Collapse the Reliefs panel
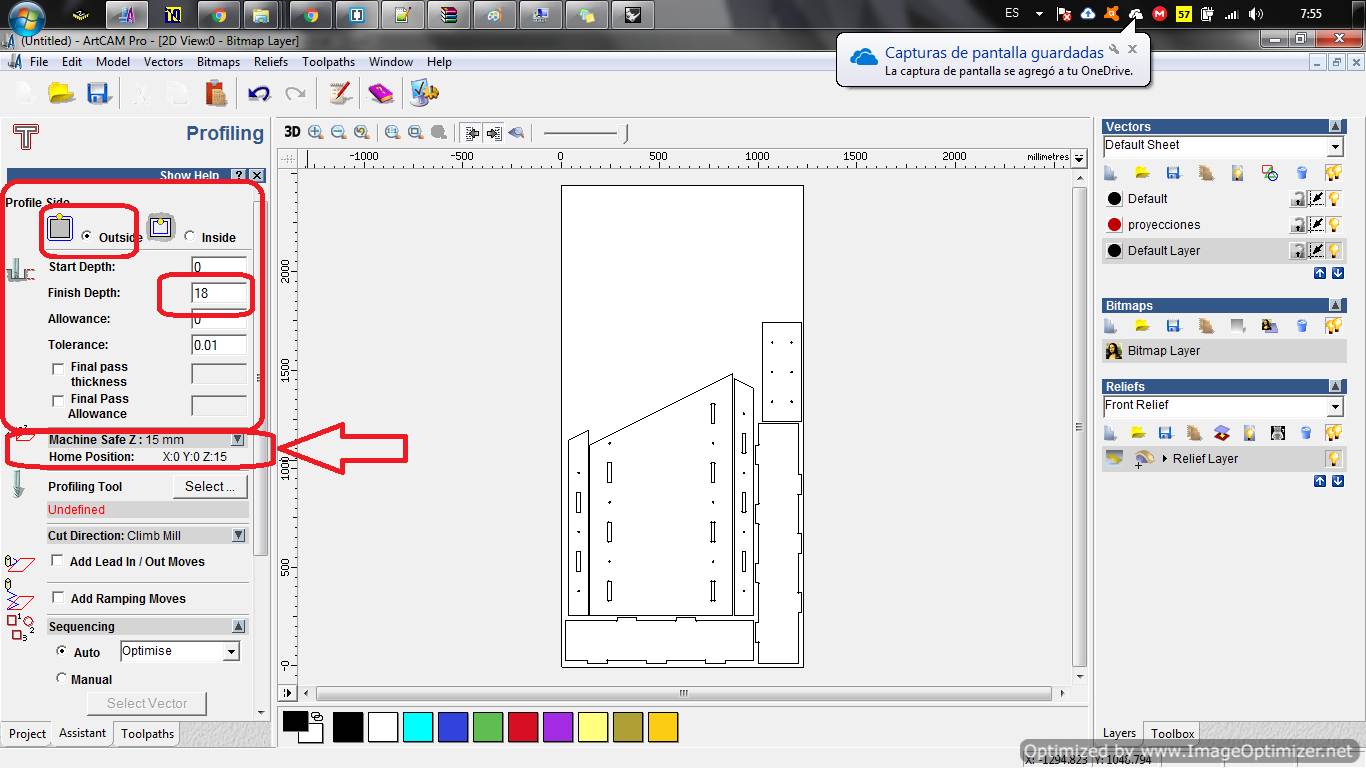 point(1335,387)
